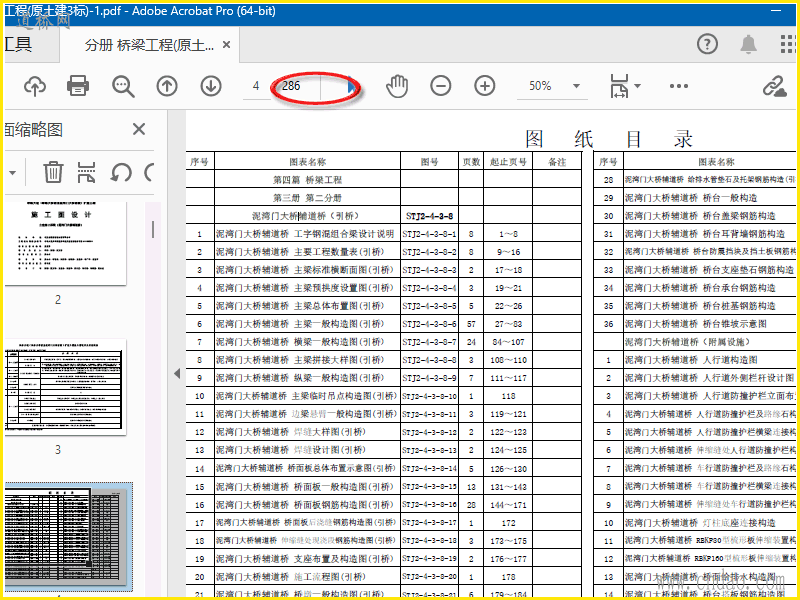800x600 pixels.
Task: Zoom out with the minus icon
Action: click(x=440, y=86)
